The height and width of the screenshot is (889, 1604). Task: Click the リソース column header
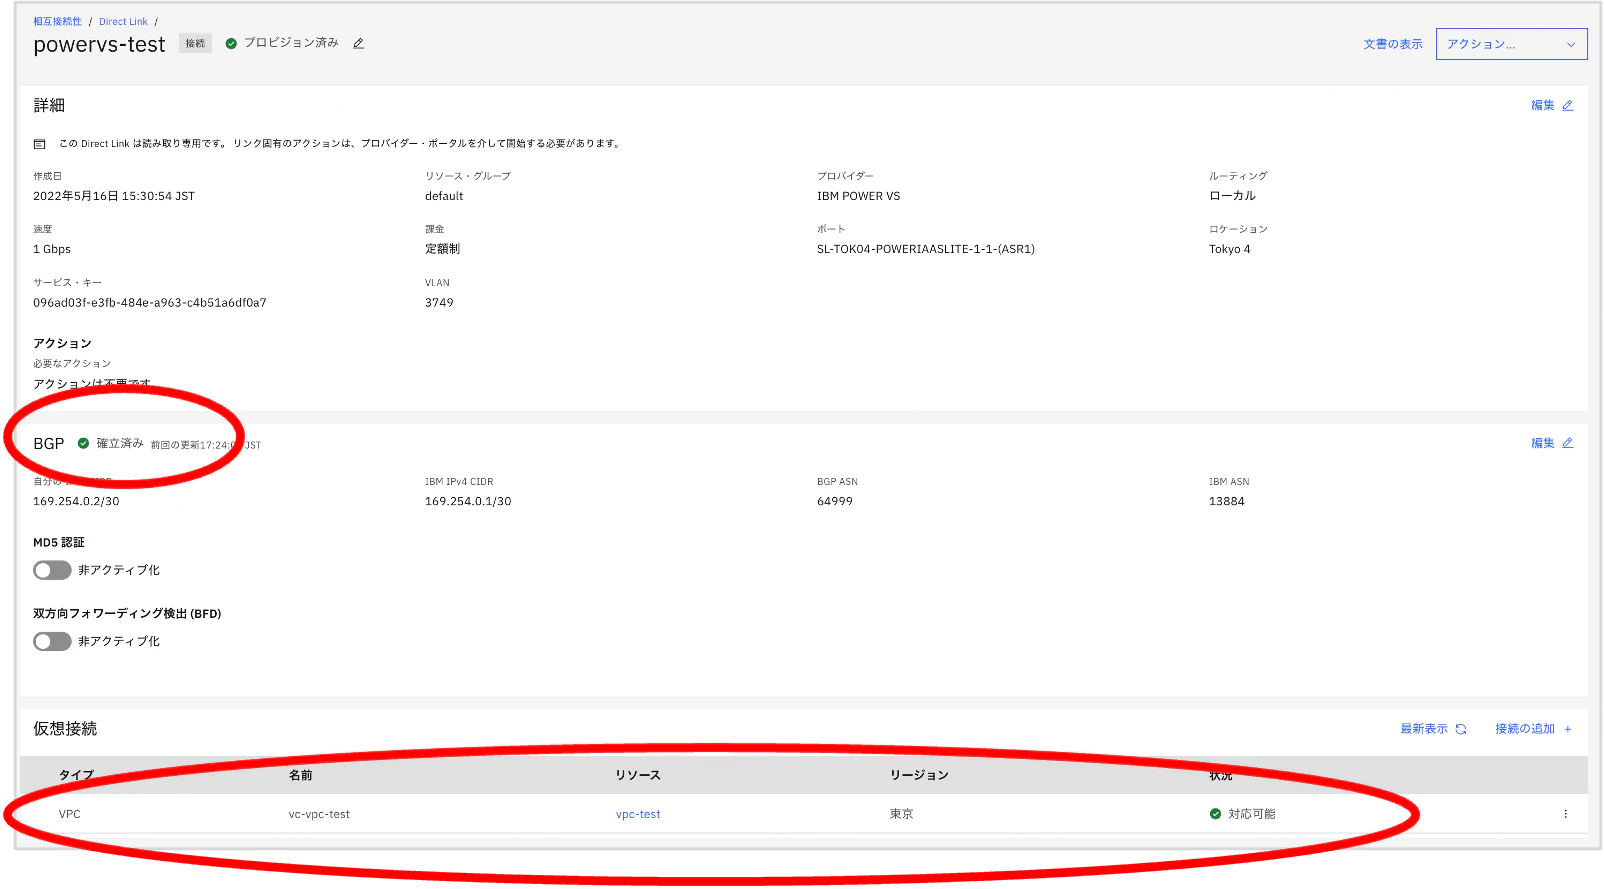click(638, 775)
